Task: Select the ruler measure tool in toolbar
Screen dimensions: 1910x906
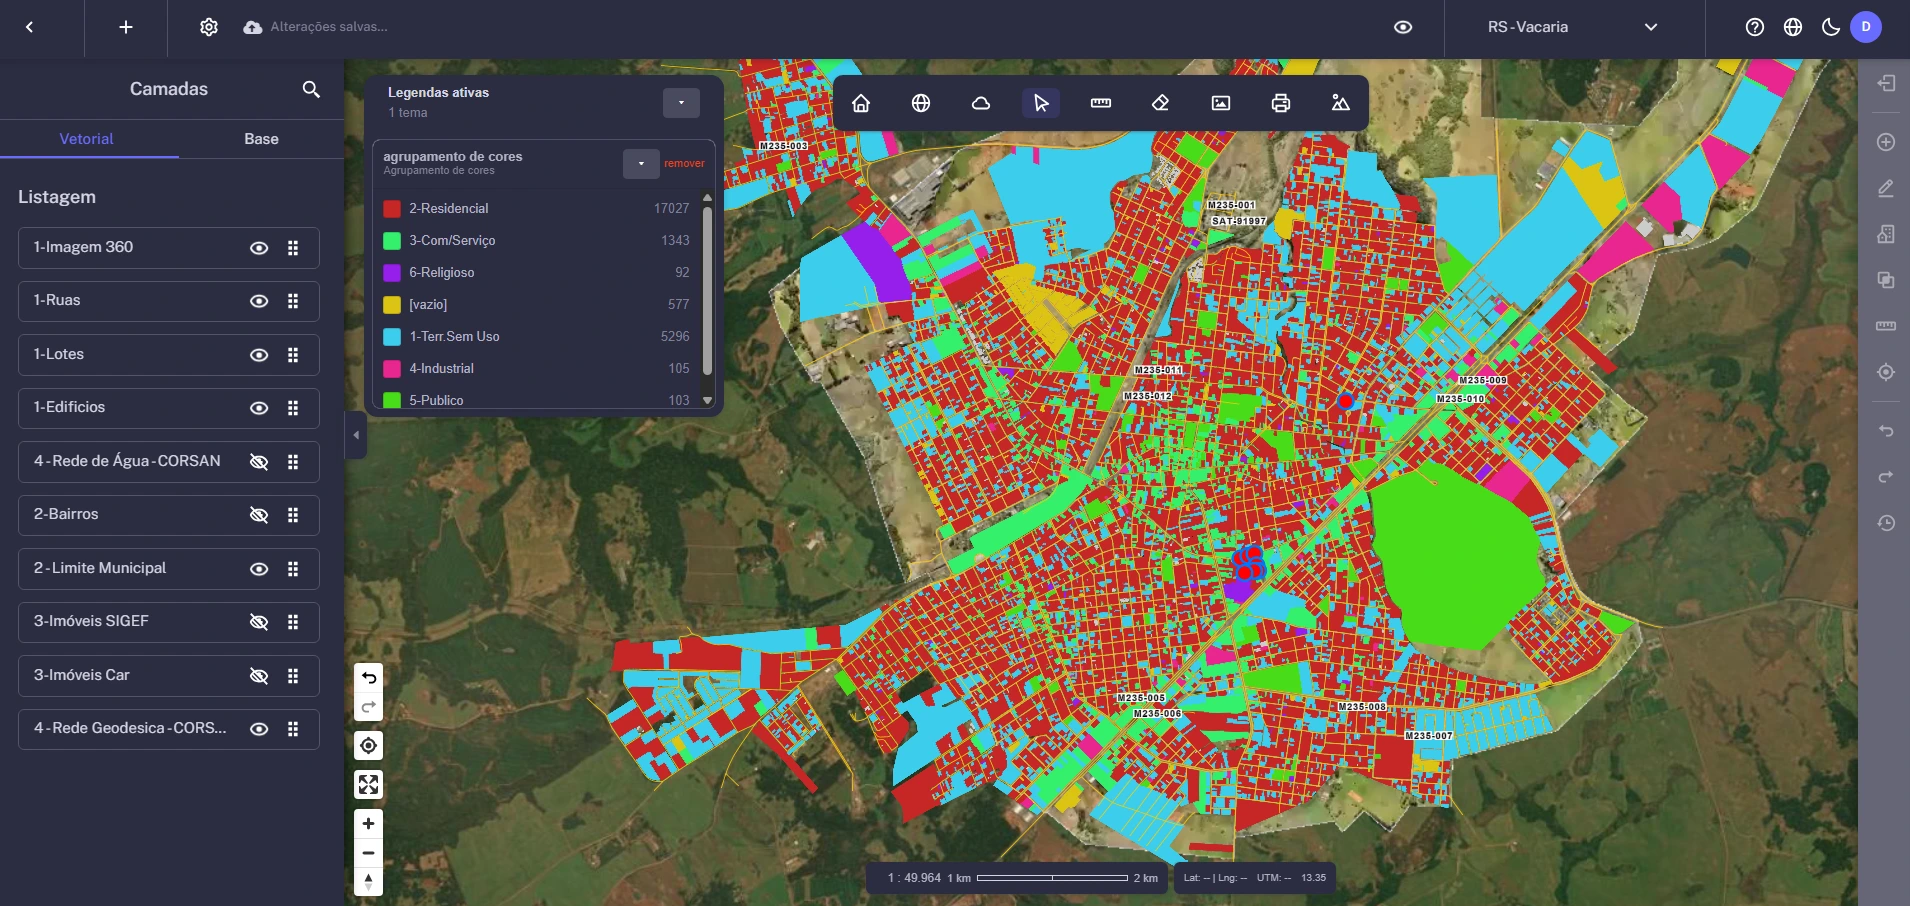Action: (x=1101, y=103)
